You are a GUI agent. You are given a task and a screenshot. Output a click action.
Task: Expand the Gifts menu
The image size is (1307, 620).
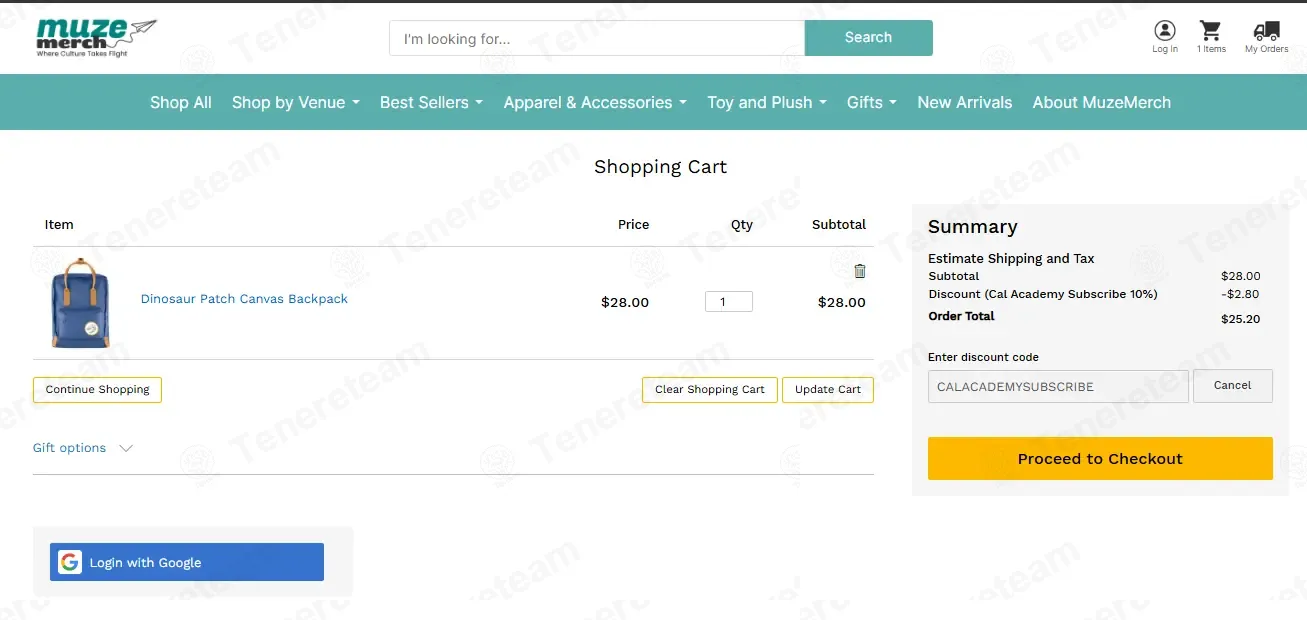click(x=872, y=102)
